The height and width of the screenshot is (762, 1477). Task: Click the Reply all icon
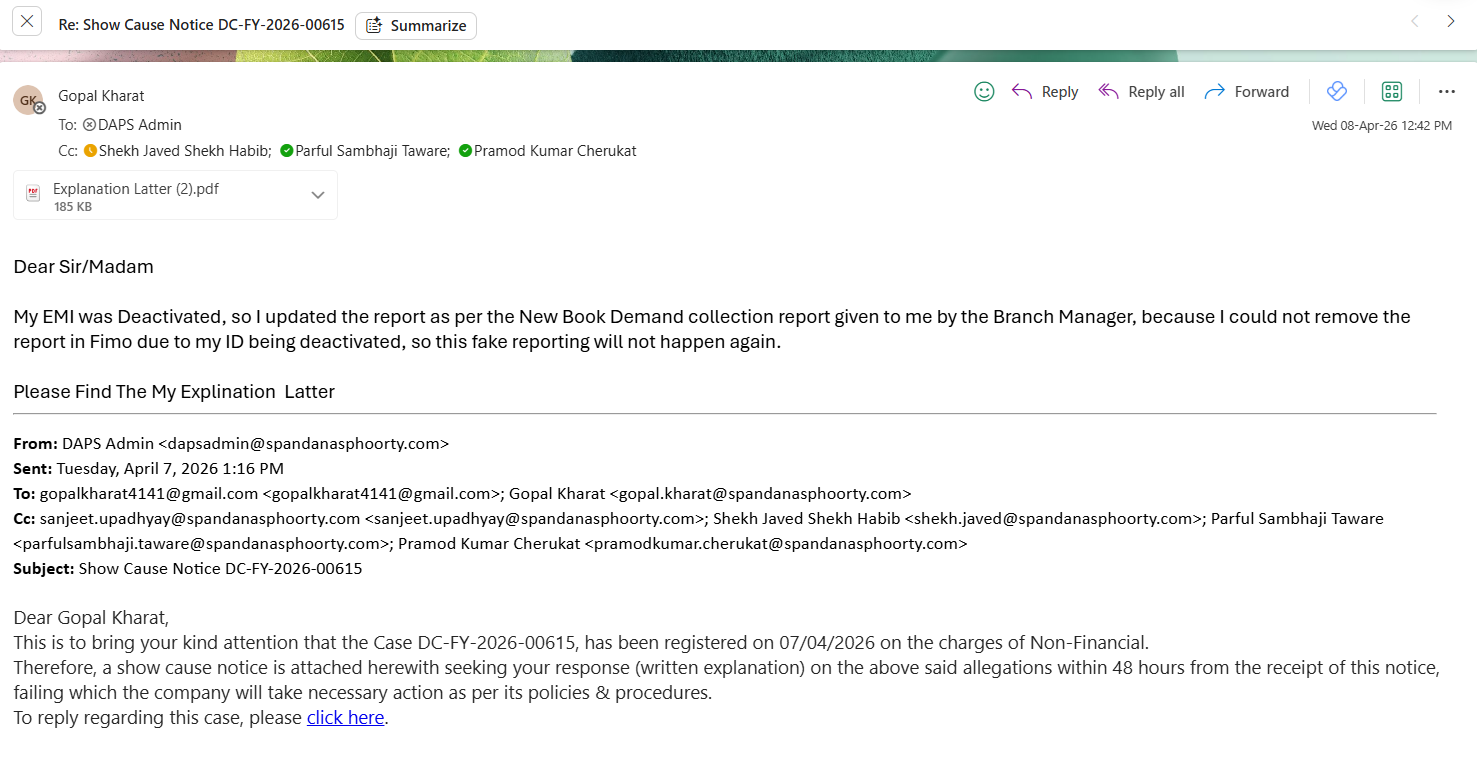click(x=1108, y=92)
